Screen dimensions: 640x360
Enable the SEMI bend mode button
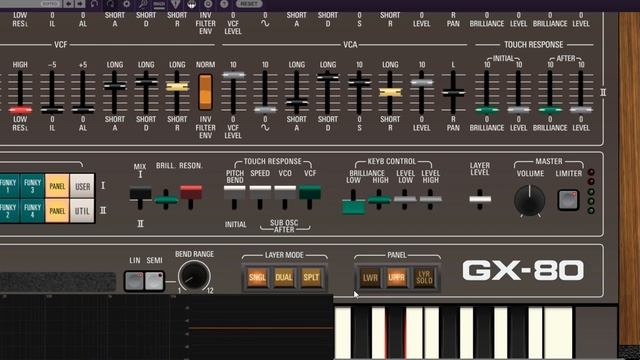(154, 281)
